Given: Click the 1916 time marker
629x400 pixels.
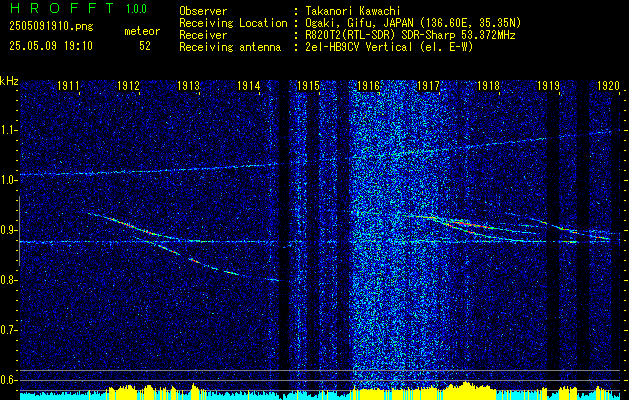Looking at the screenshot, I should click(368, 86).
